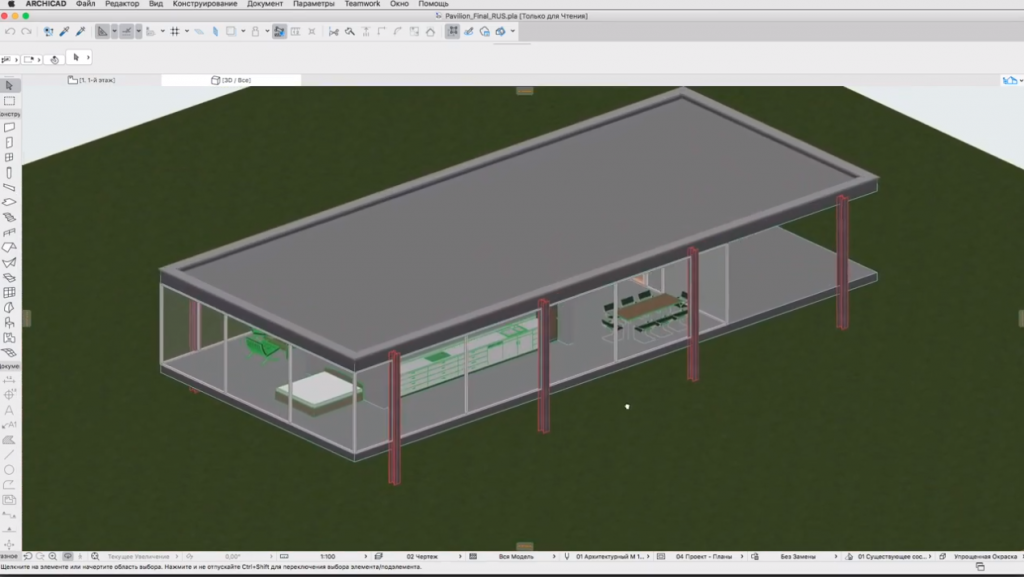The width and height of the screenshot is (1024, 577).
Task: Select the Morph tool
Action: 9,307
